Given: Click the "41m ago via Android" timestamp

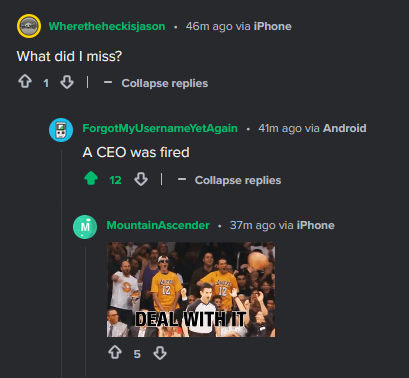Looking at the screenshot, I should click(x=312, y=128).
